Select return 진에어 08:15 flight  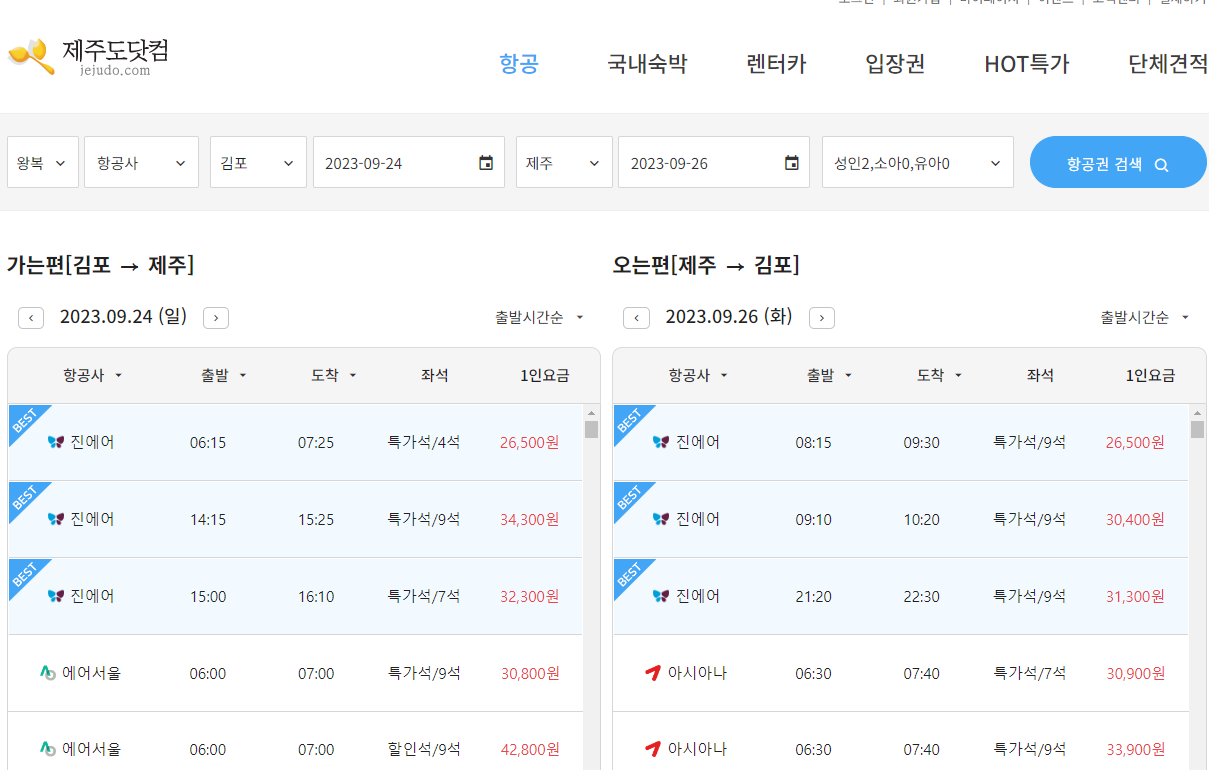click(x=901, y=442)
